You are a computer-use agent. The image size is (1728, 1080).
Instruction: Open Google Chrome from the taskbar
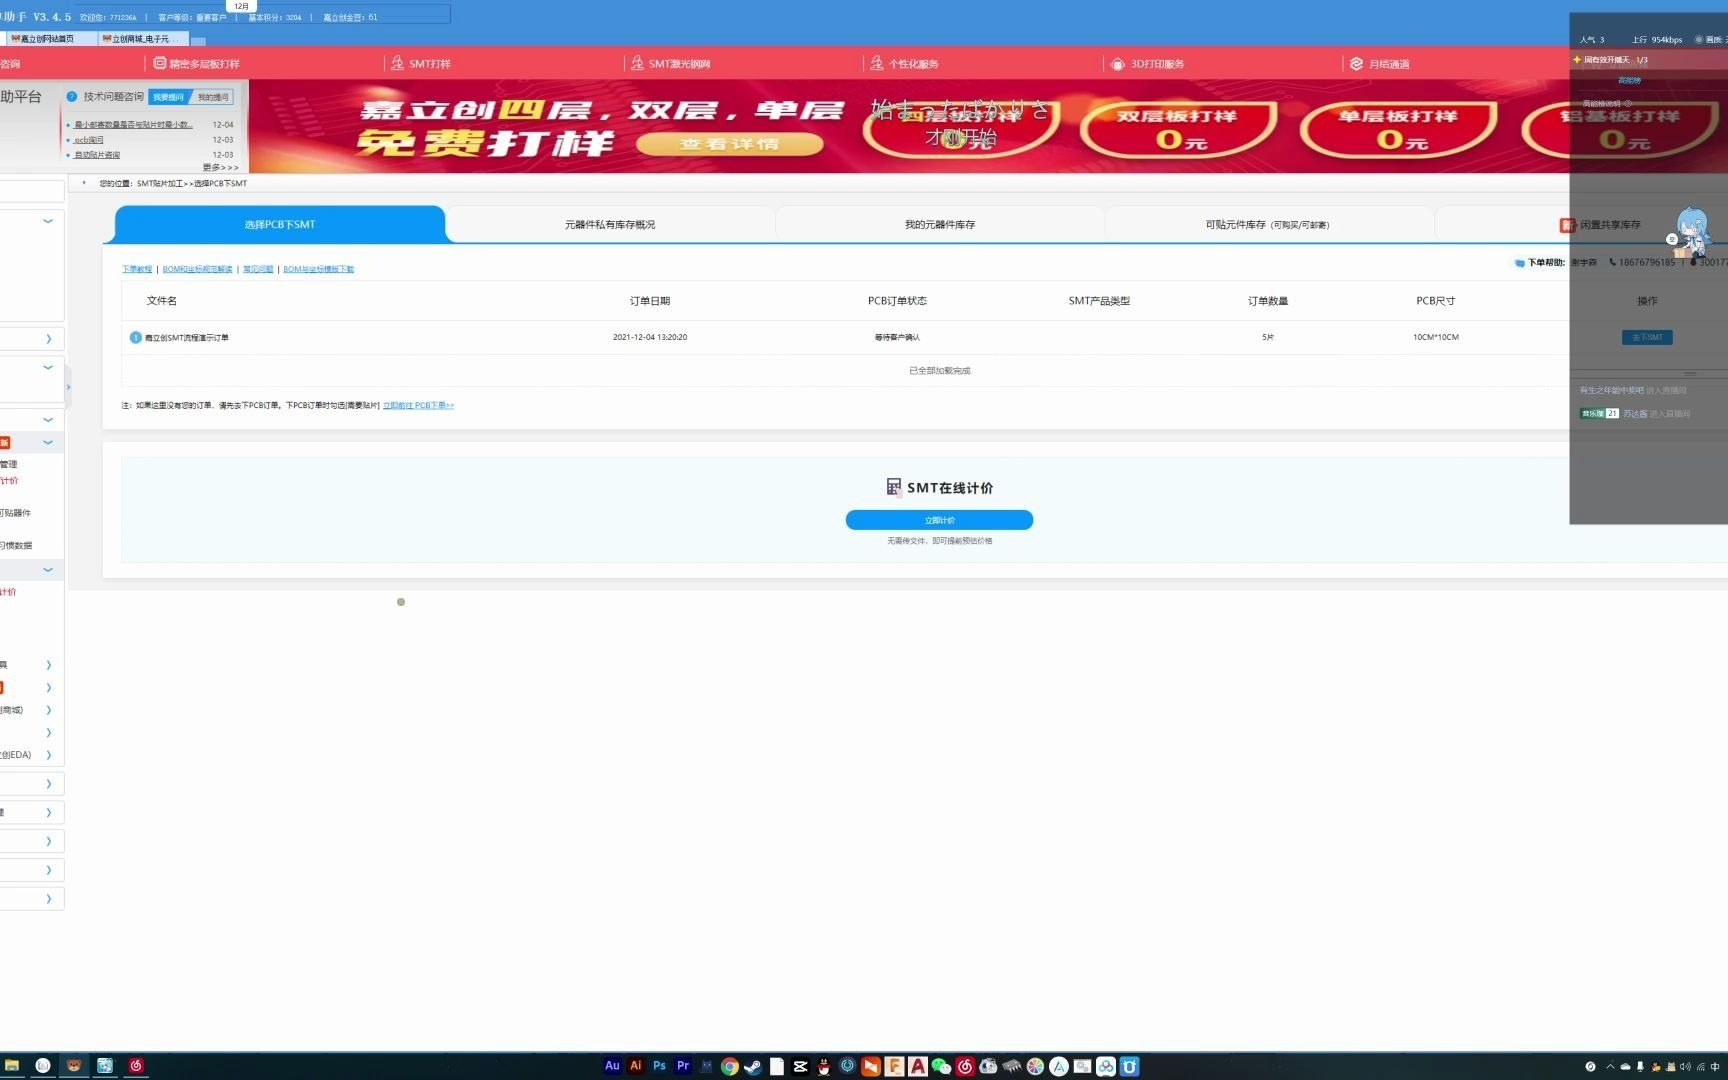point(730,1066)
